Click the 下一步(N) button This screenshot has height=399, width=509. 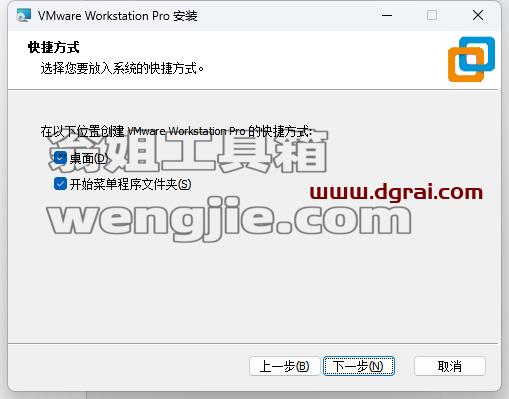[x=359, y=366]
